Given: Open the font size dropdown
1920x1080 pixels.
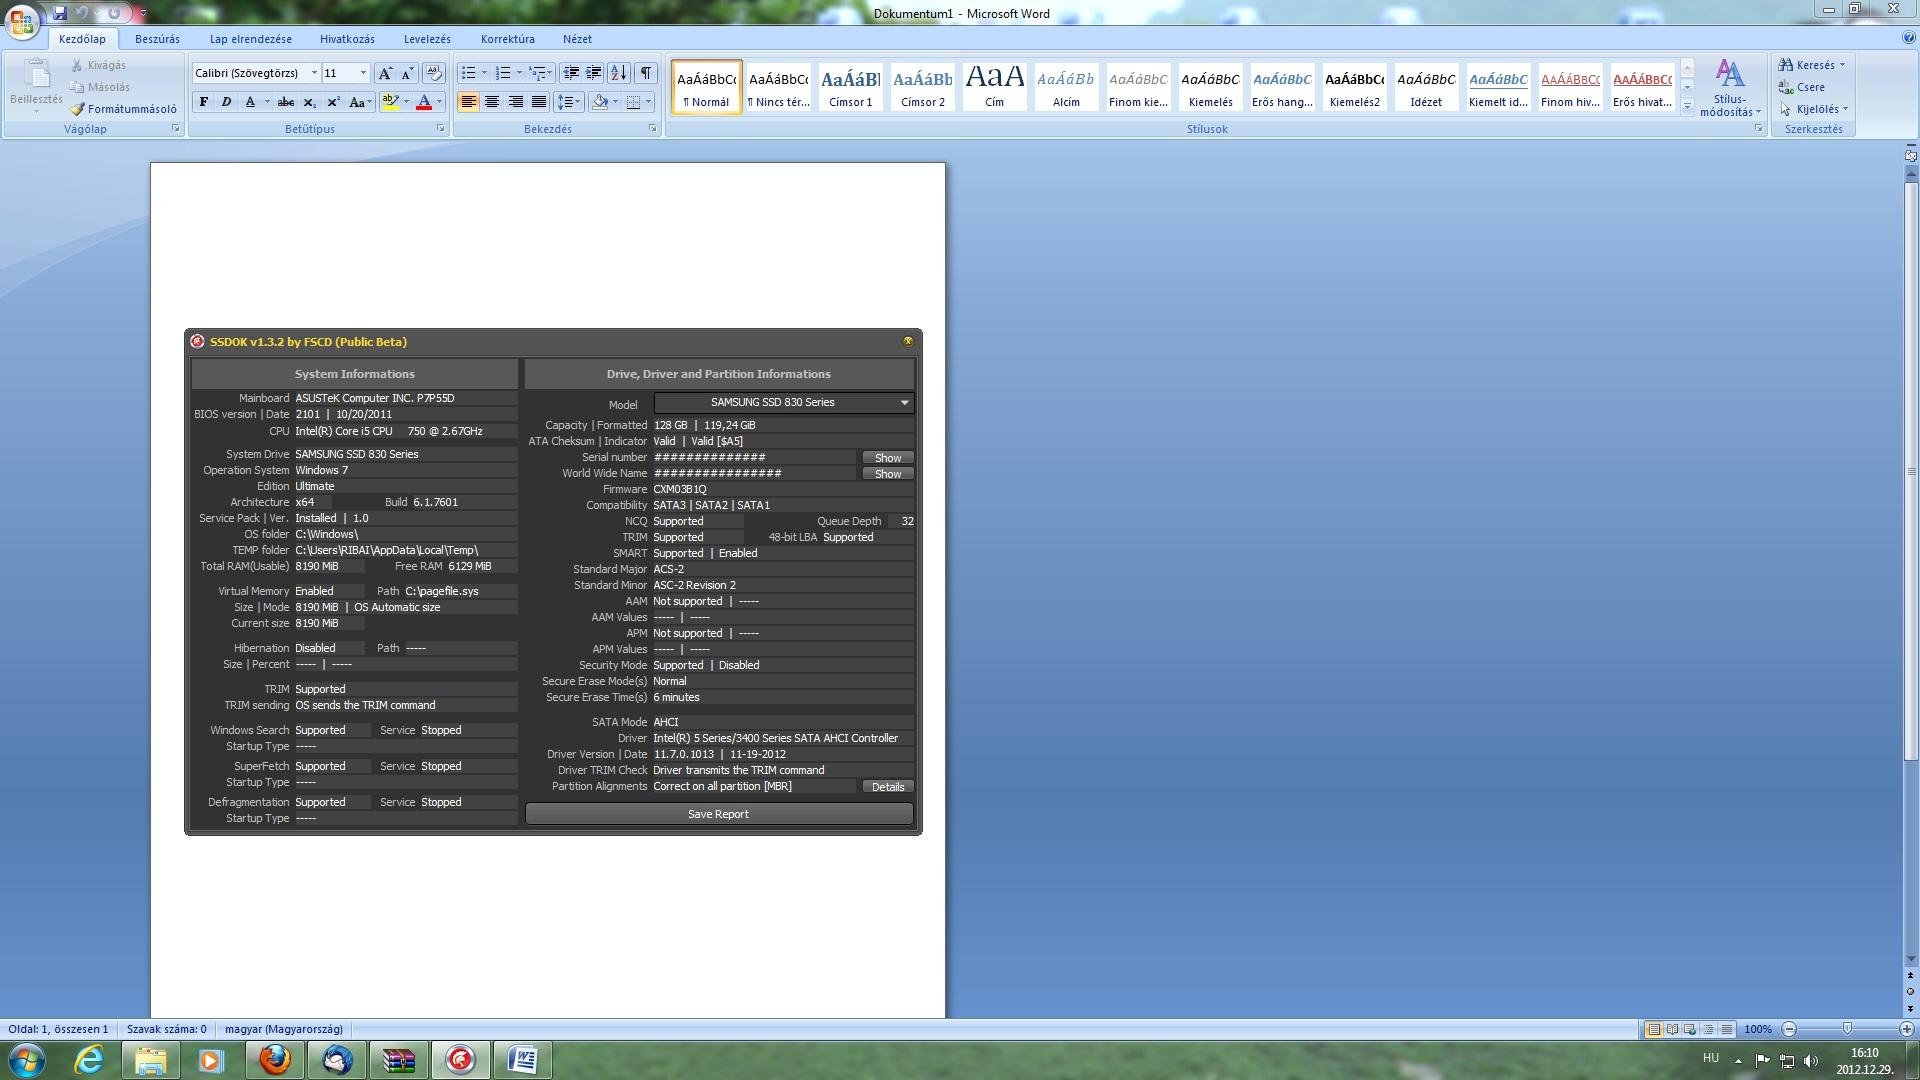Looking at the screenshot, I should point(362,73).
